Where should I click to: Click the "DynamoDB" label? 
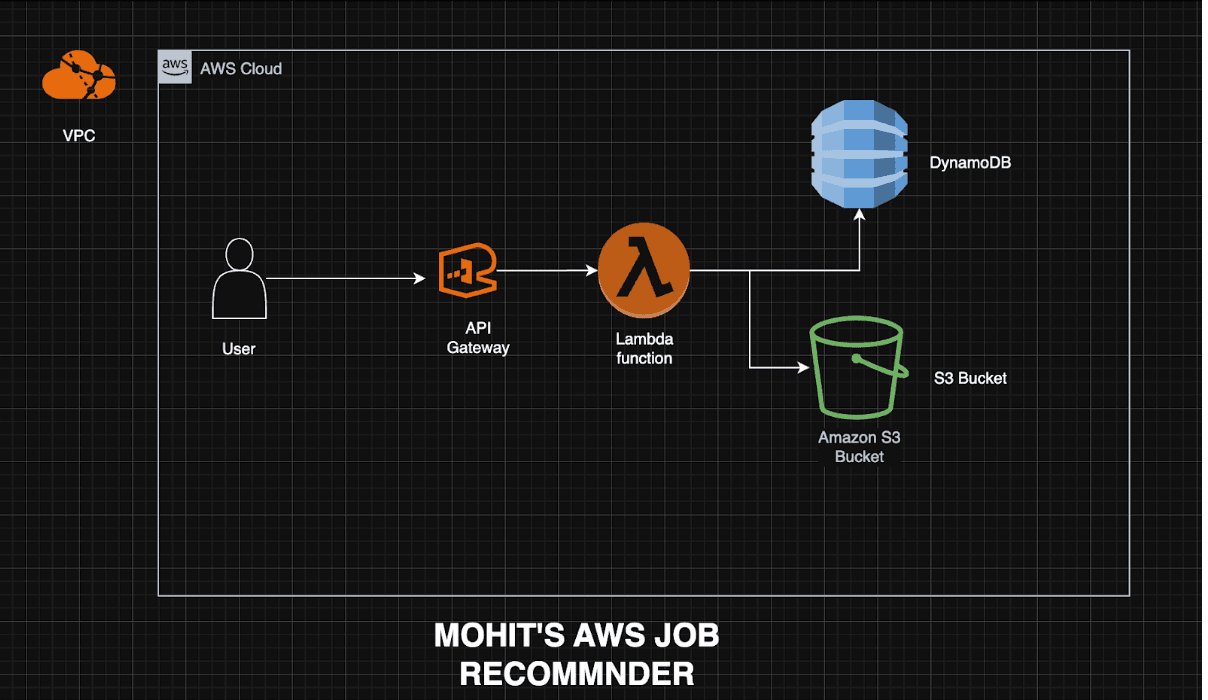click(970, 161)
